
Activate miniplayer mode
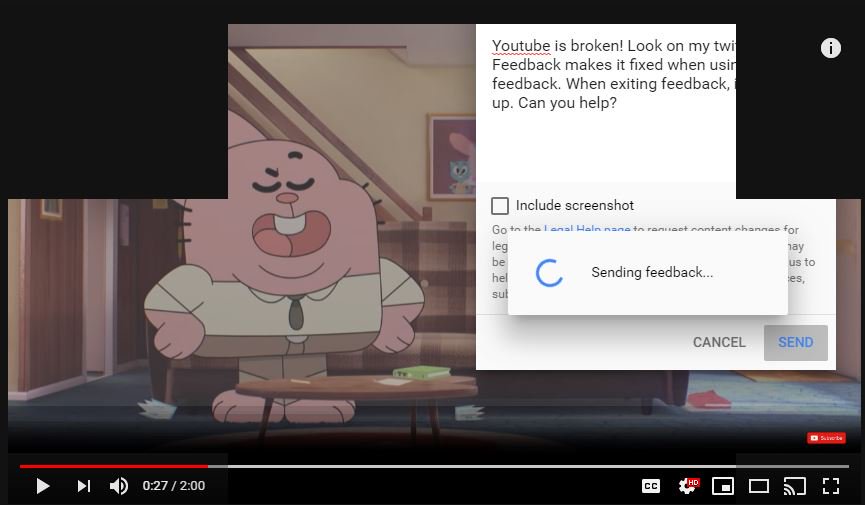(723, 486)
